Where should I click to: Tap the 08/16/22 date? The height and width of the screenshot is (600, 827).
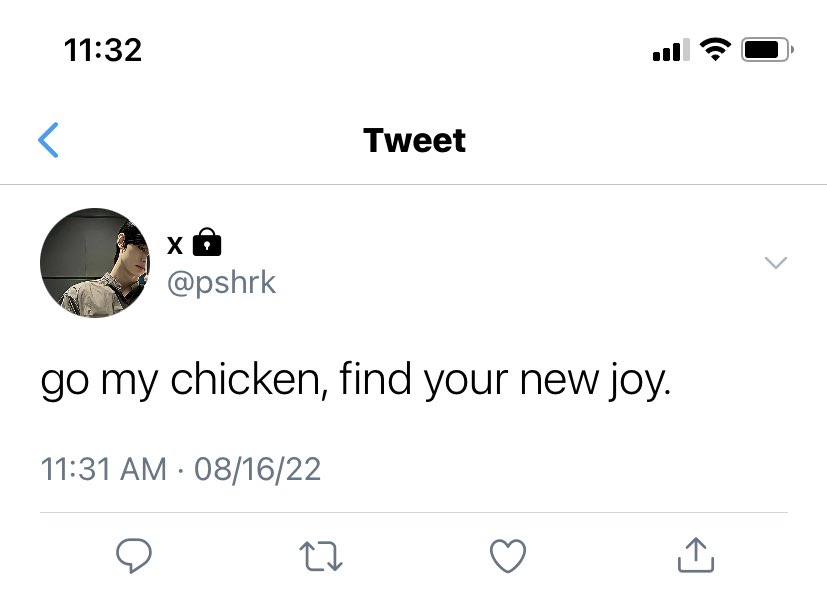(257, 469)
